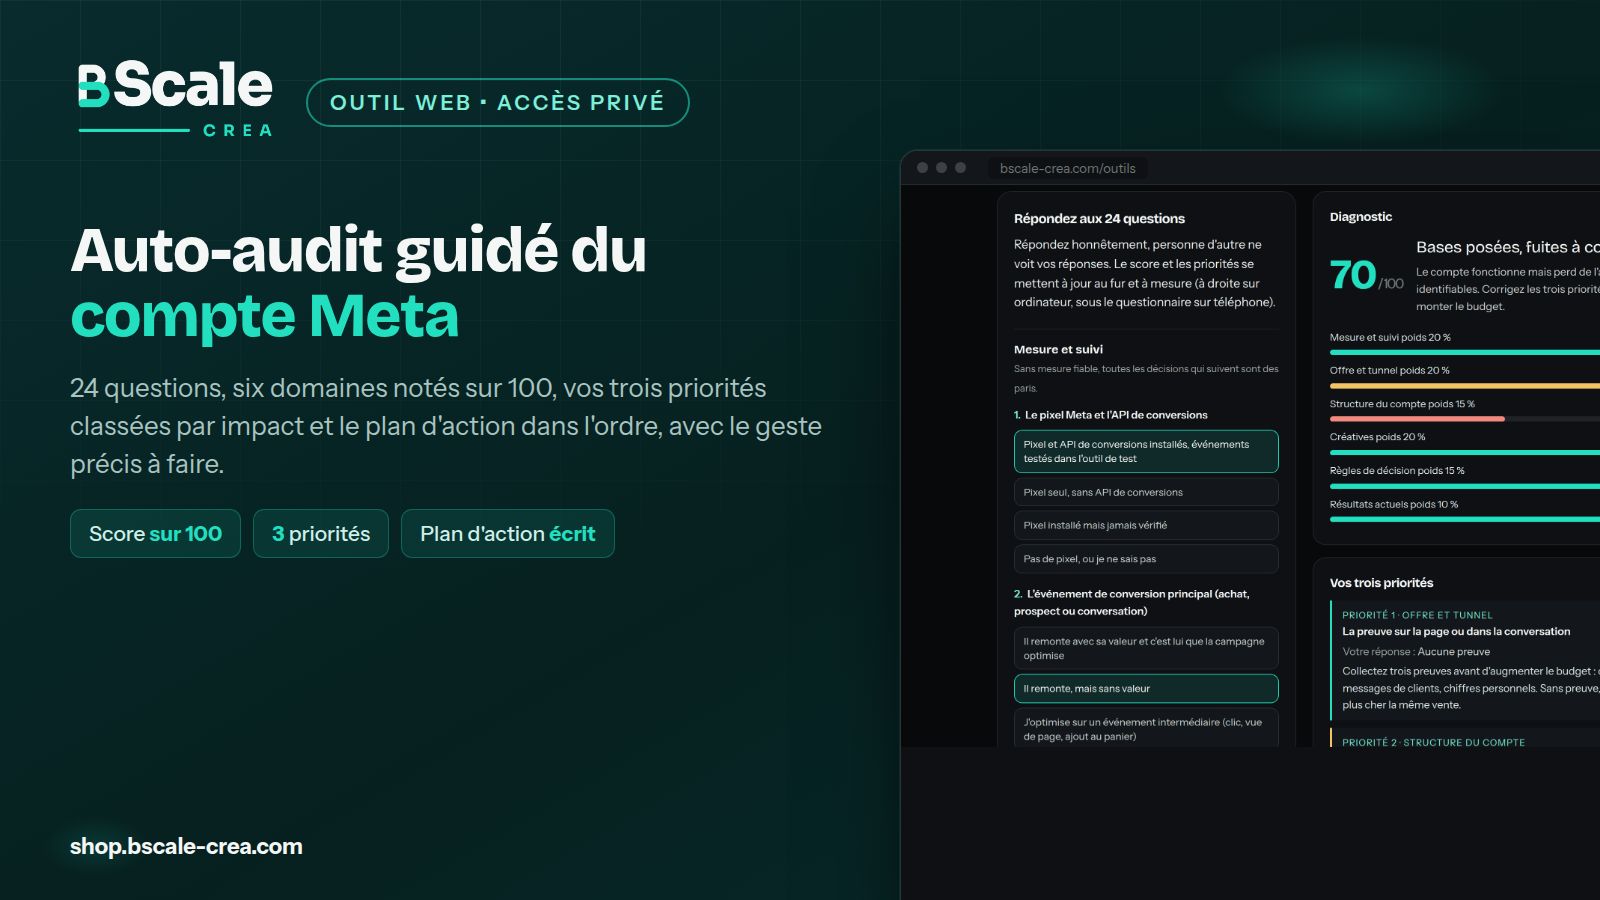Click question 2 L'événement de conversion principal

tap(1132, 602)
